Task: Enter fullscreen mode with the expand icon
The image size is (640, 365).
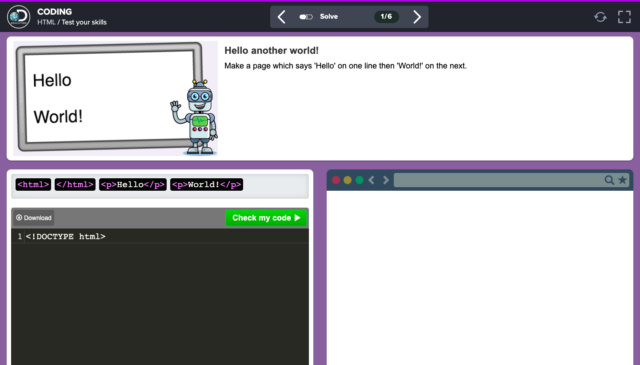Action: [624, 17]
